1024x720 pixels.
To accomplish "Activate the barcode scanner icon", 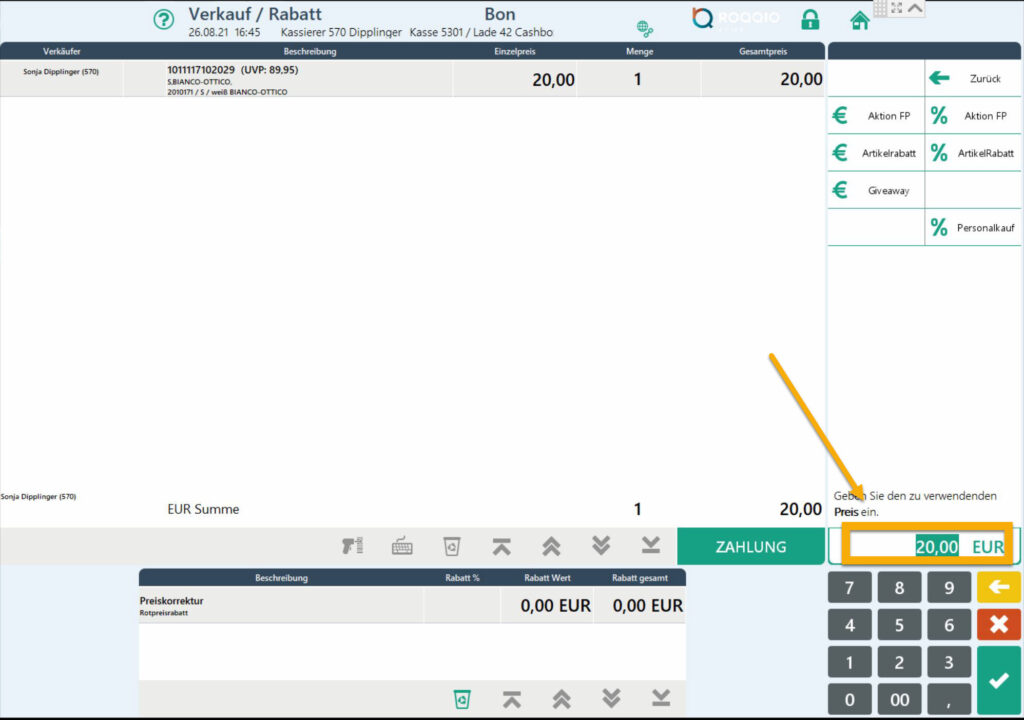I will click(352, 546).
